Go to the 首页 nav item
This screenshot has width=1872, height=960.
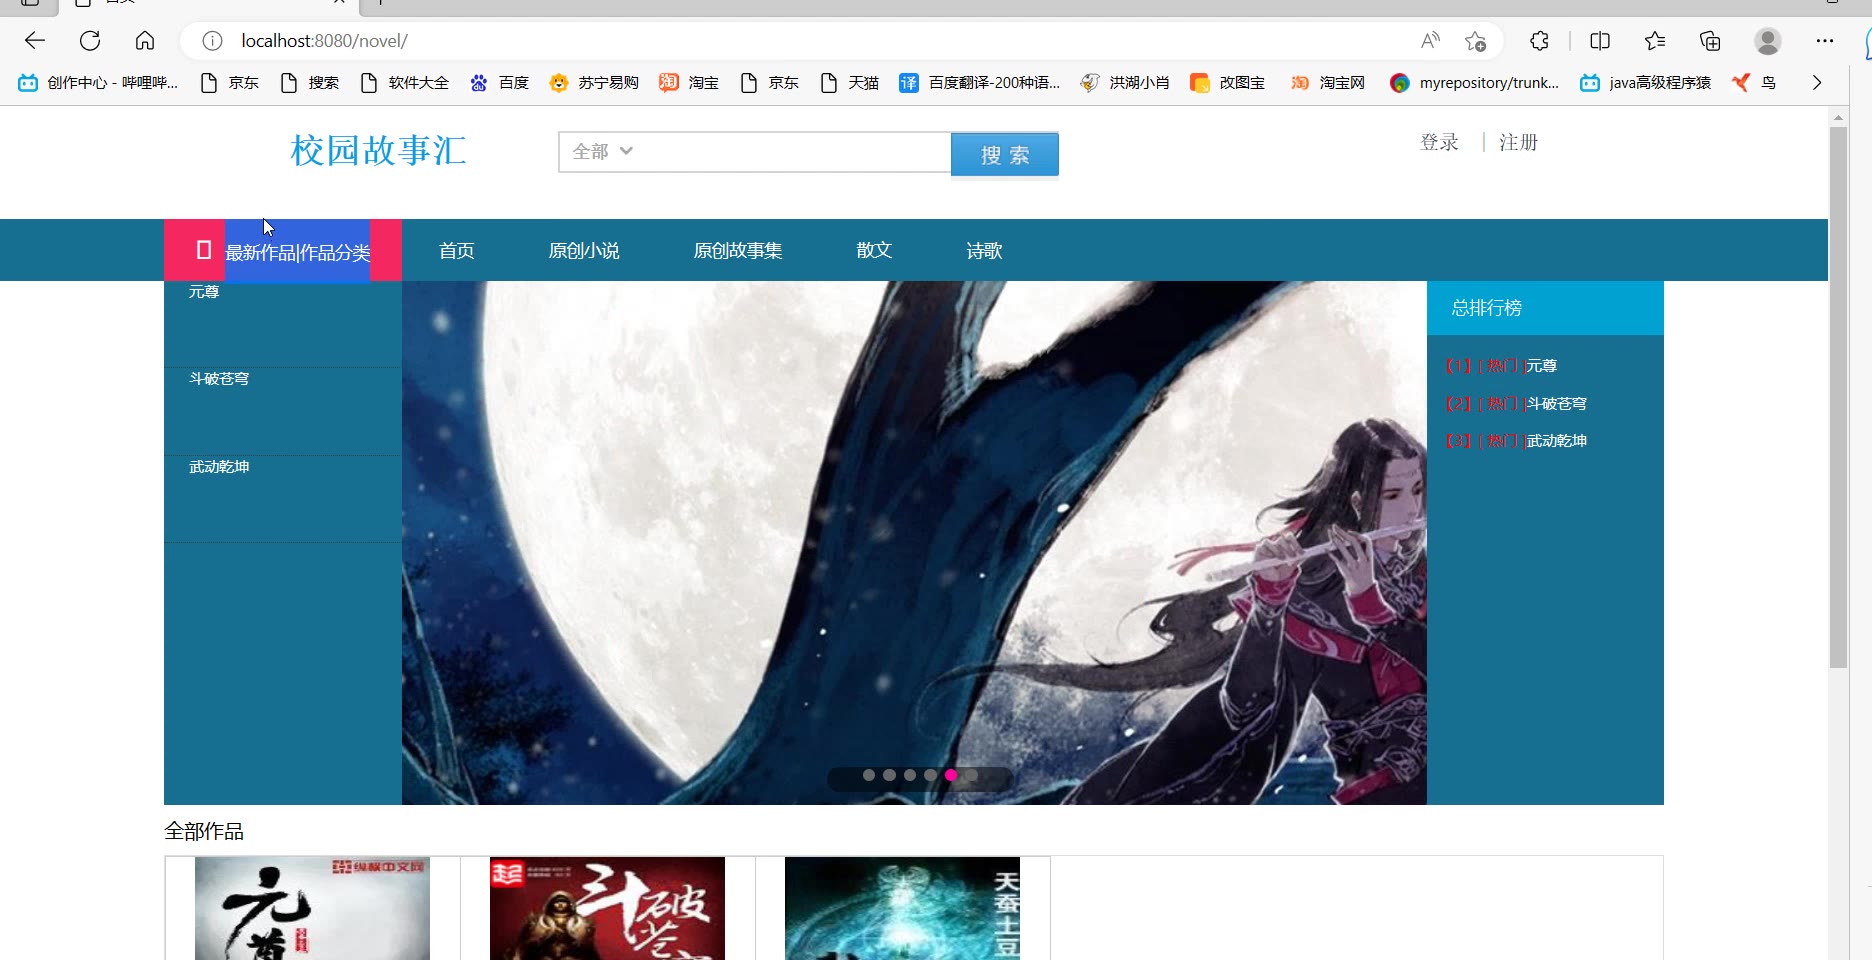457,251
